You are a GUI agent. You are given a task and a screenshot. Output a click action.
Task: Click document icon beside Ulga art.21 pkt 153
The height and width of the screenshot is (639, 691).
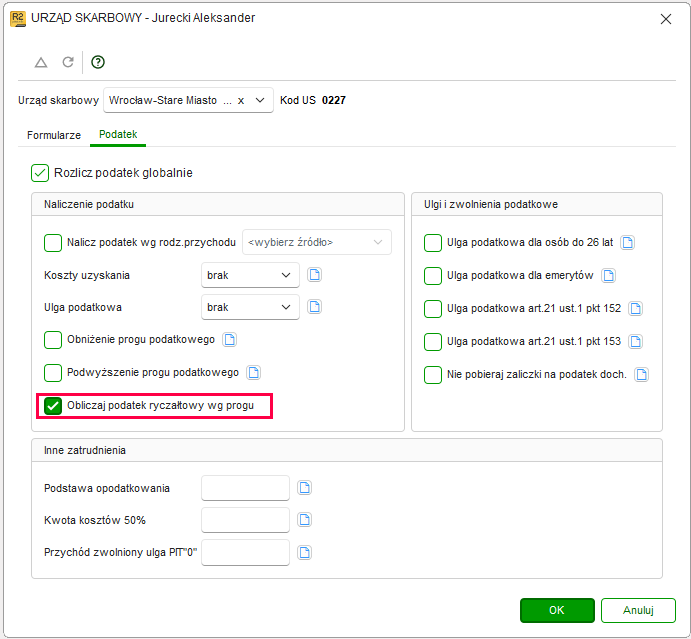click(x=635, y=342)
